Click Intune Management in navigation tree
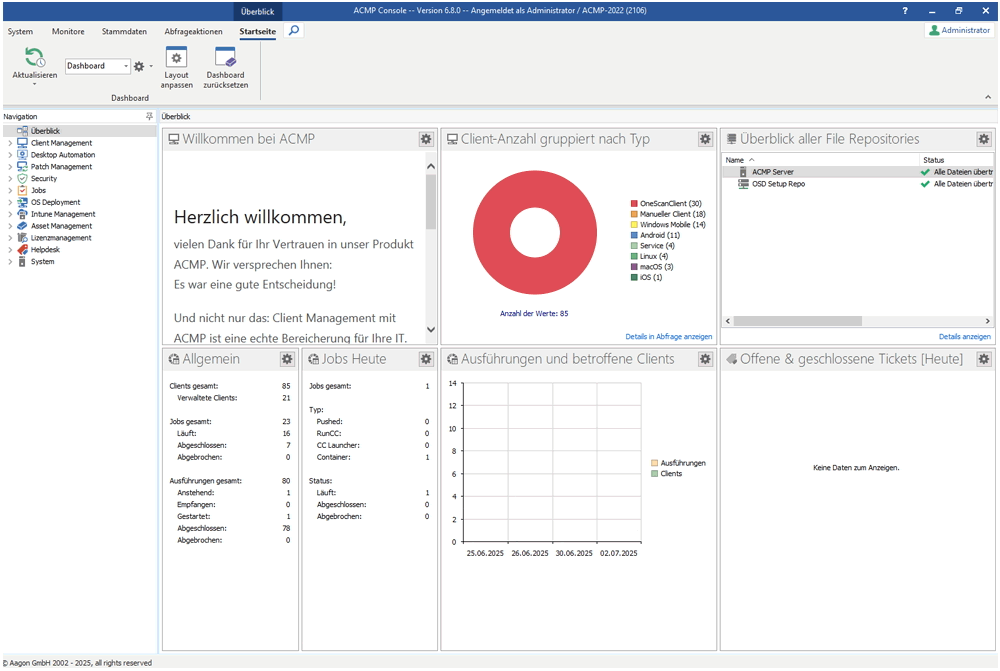Screen dimensions: 1000x671 tap(63, 214)
